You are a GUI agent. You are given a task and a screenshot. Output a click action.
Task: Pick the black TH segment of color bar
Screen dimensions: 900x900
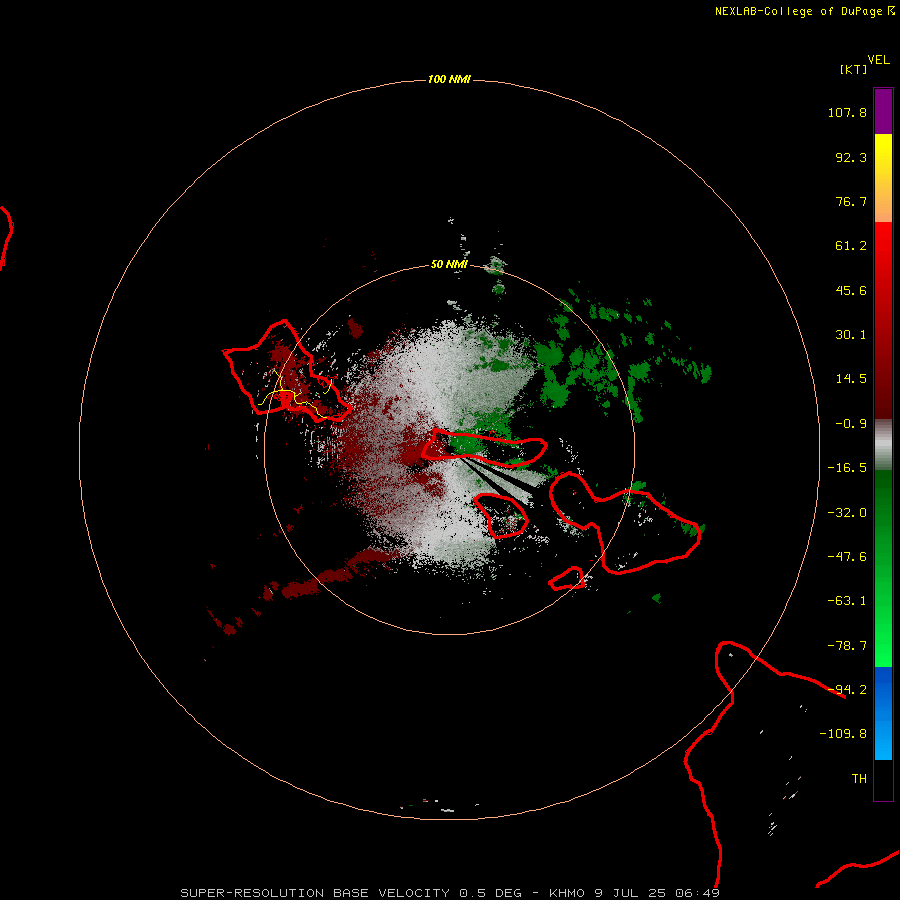pyautogui.click(x=883, y=779)
